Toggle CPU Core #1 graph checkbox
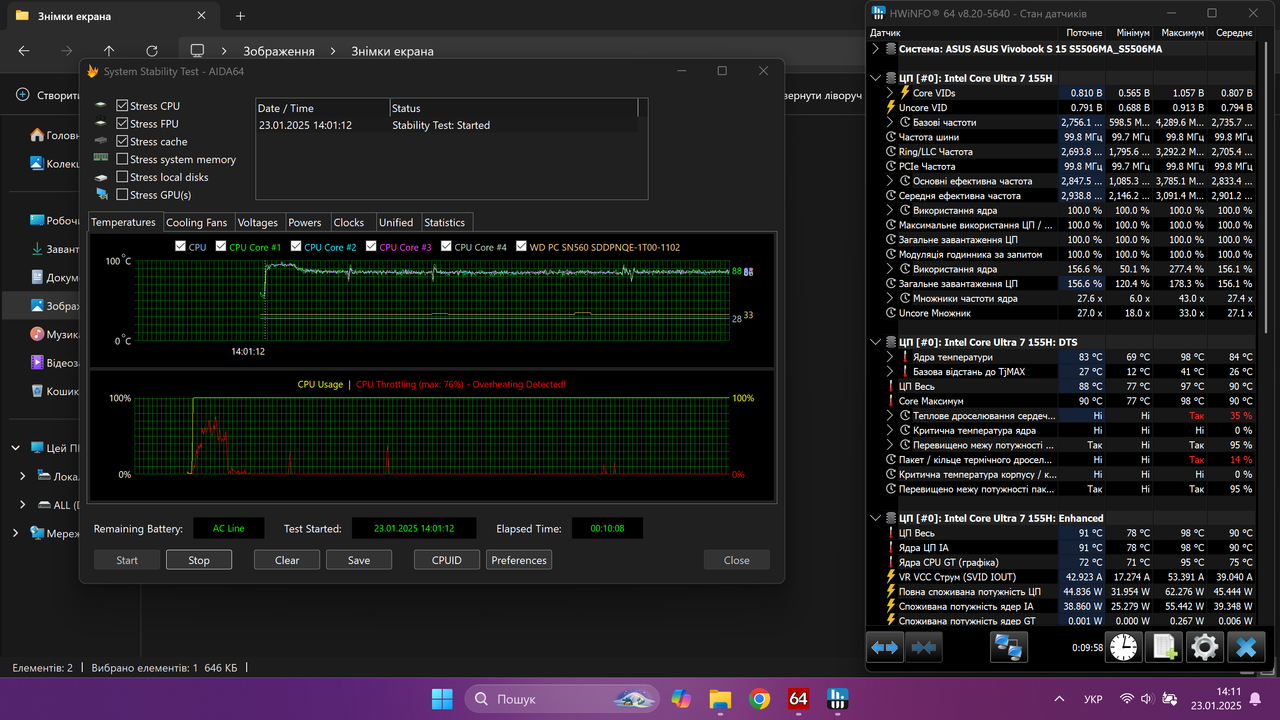Screen dimensions: 1280x720 pos(221,246)
